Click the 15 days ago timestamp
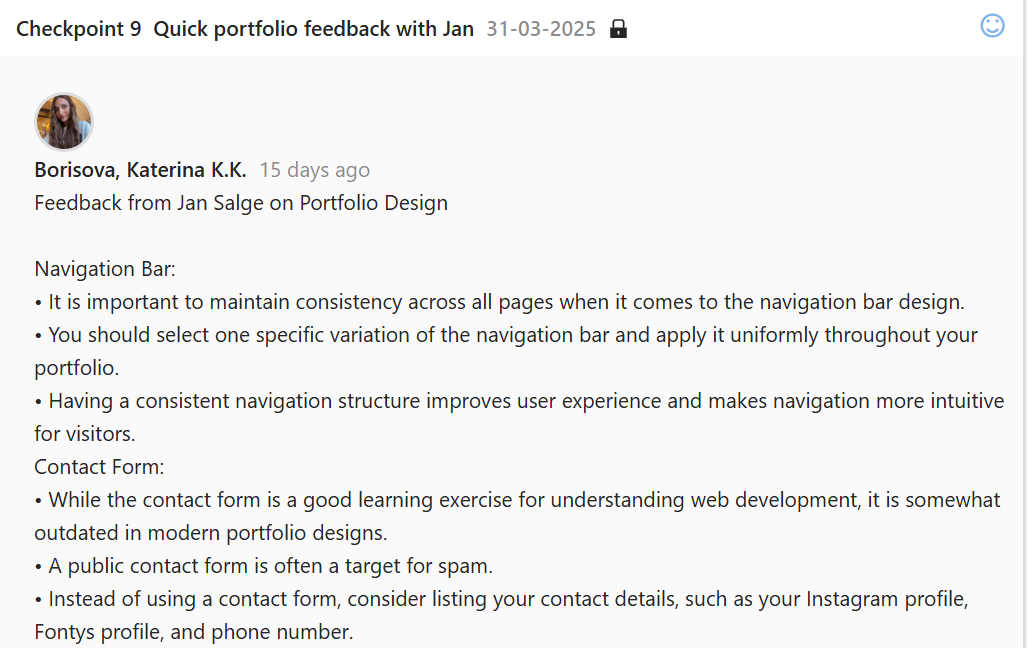This screenshot has height=648, width=1027. click(313, 169)
